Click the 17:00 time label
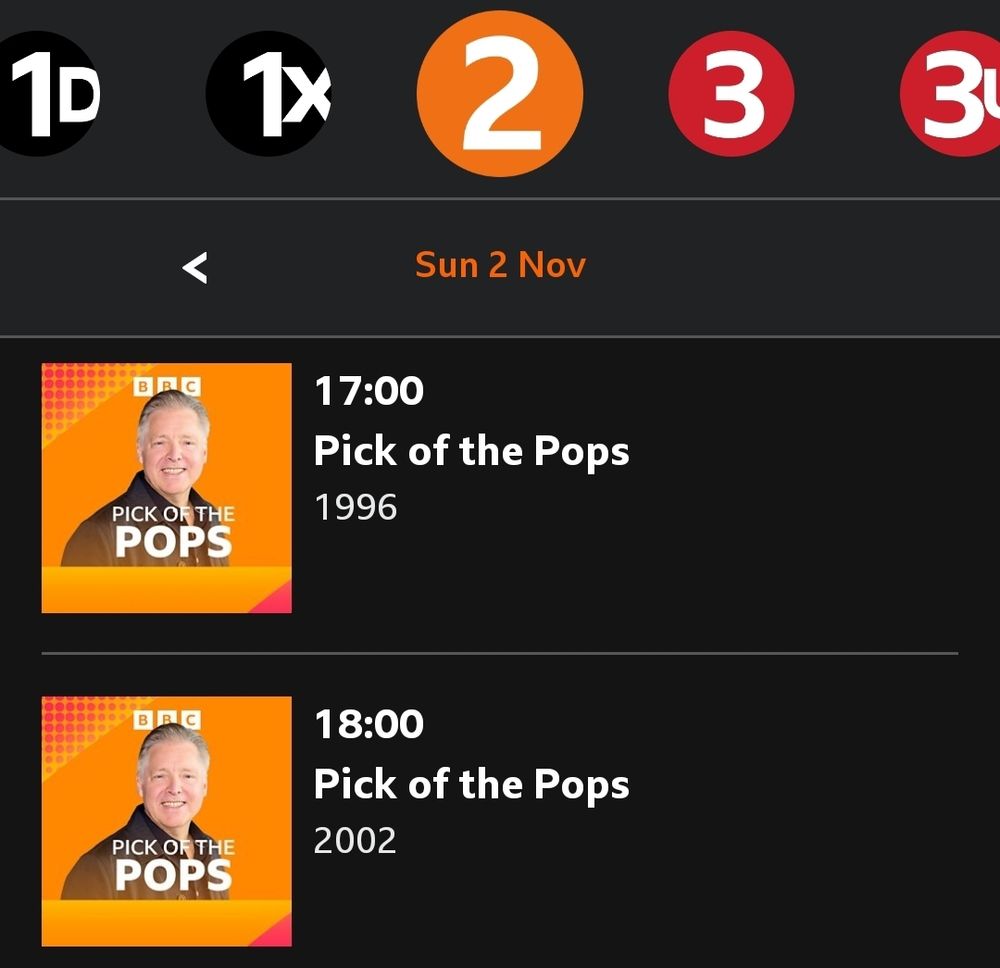 tap(369, 390)
